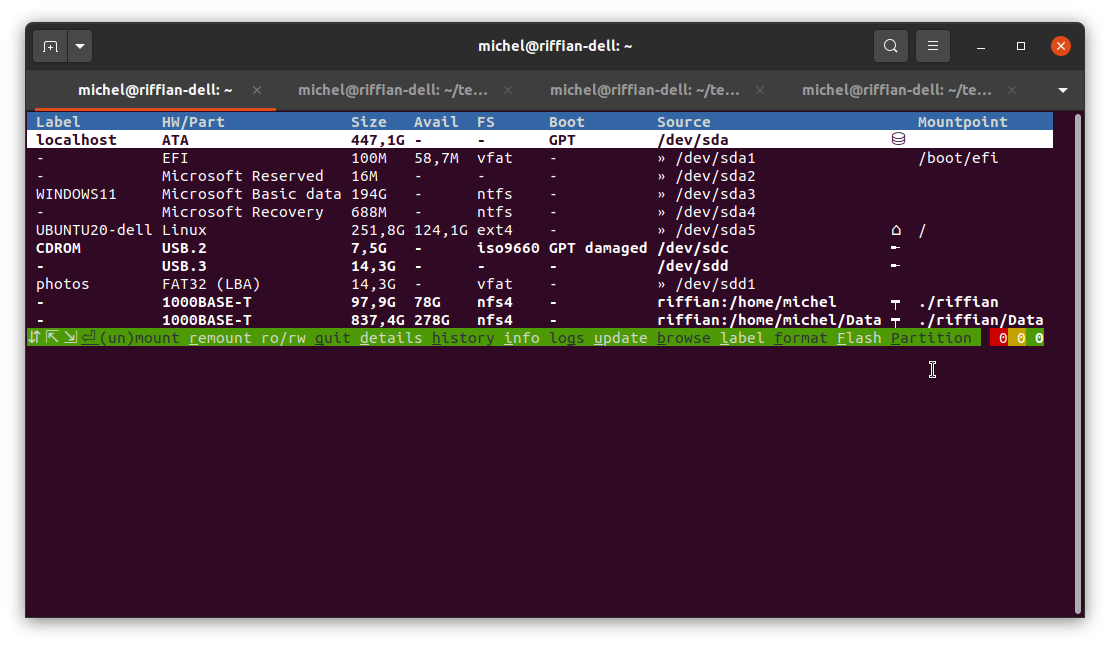The width and height of the screenshot is (1110, 646).
Task: Click the enter-key icon in status bar
Action: [x=88, y=338]
